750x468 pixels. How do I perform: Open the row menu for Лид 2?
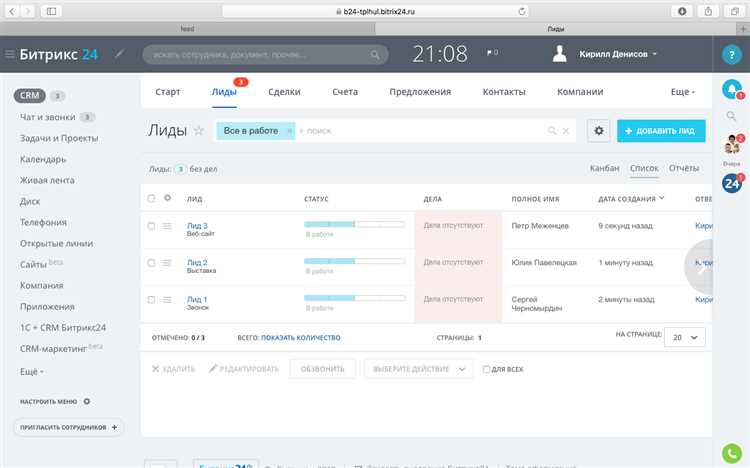[x=167, y=263]
